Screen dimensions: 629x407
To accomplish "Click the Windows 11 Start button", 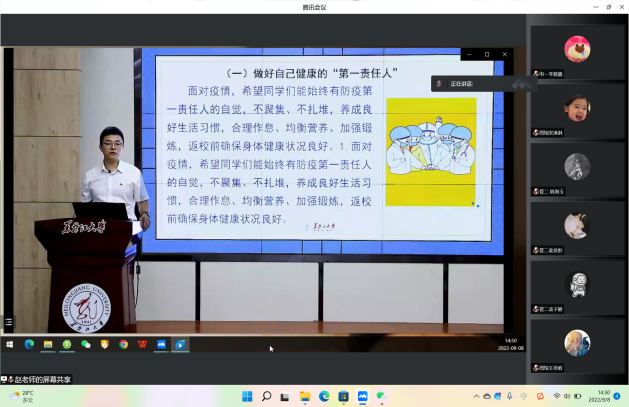I will tap(247, 396).
